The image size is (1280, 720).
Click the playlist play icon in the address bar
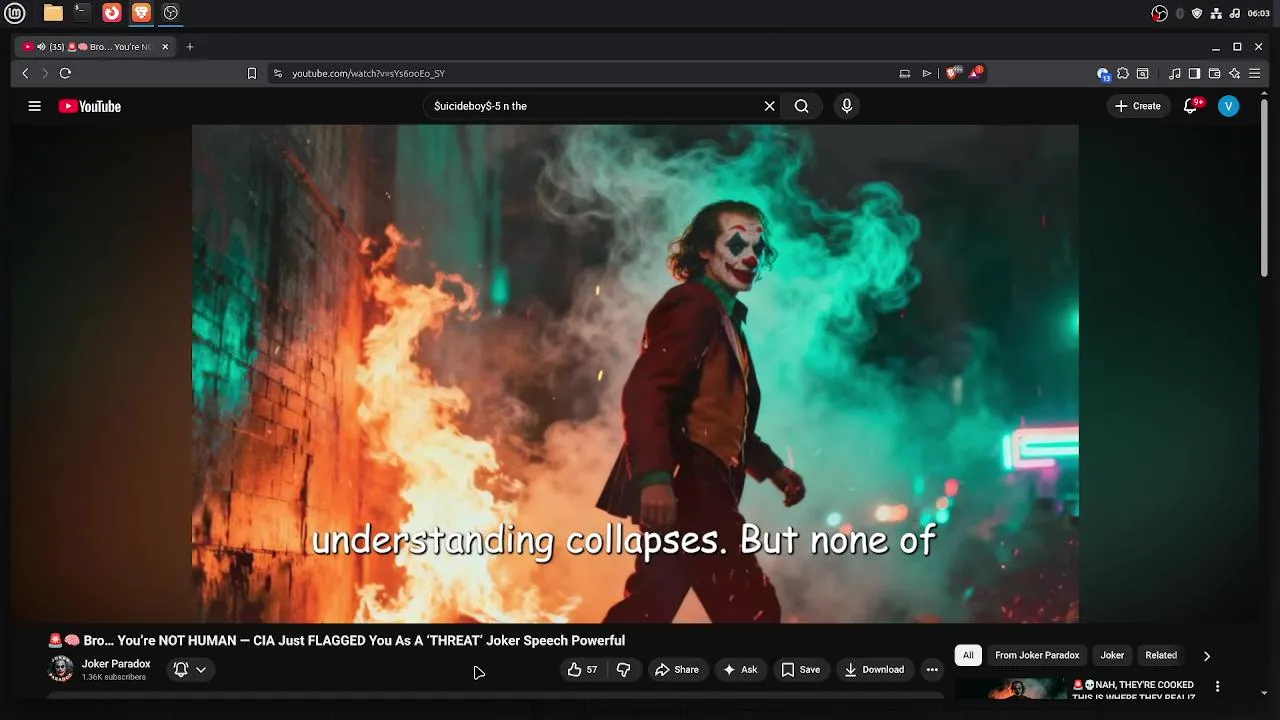point(927,73)
